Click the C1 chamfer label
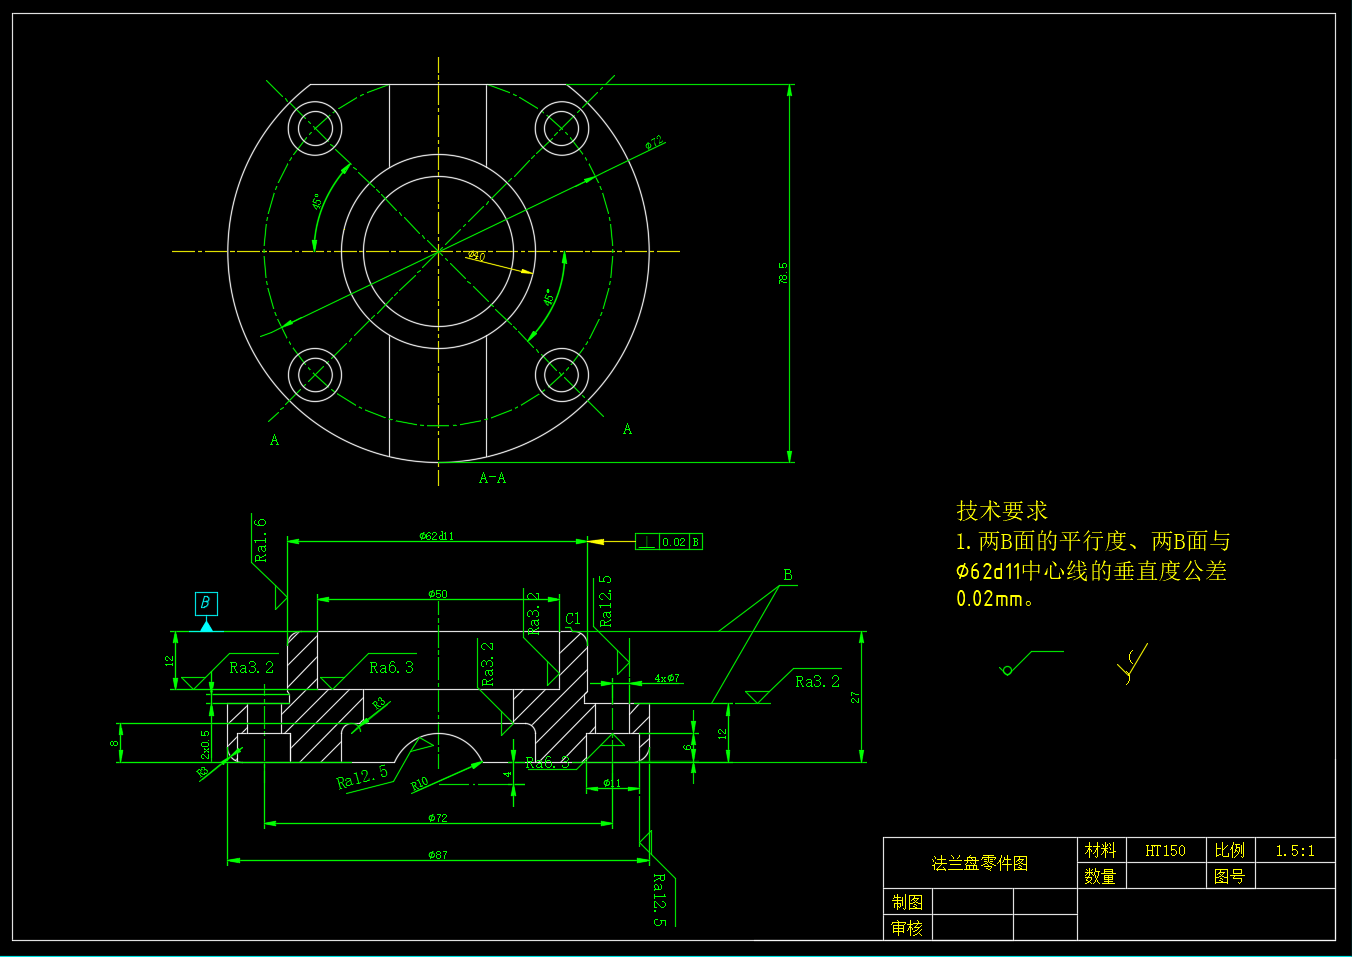This screenshot has width=1352, height=957. coord(573,619)
